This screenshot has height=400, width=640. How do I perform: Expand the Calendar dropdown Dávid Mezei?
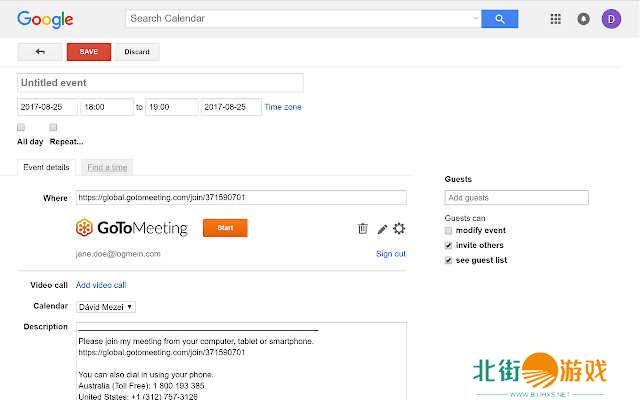(106, 306)
